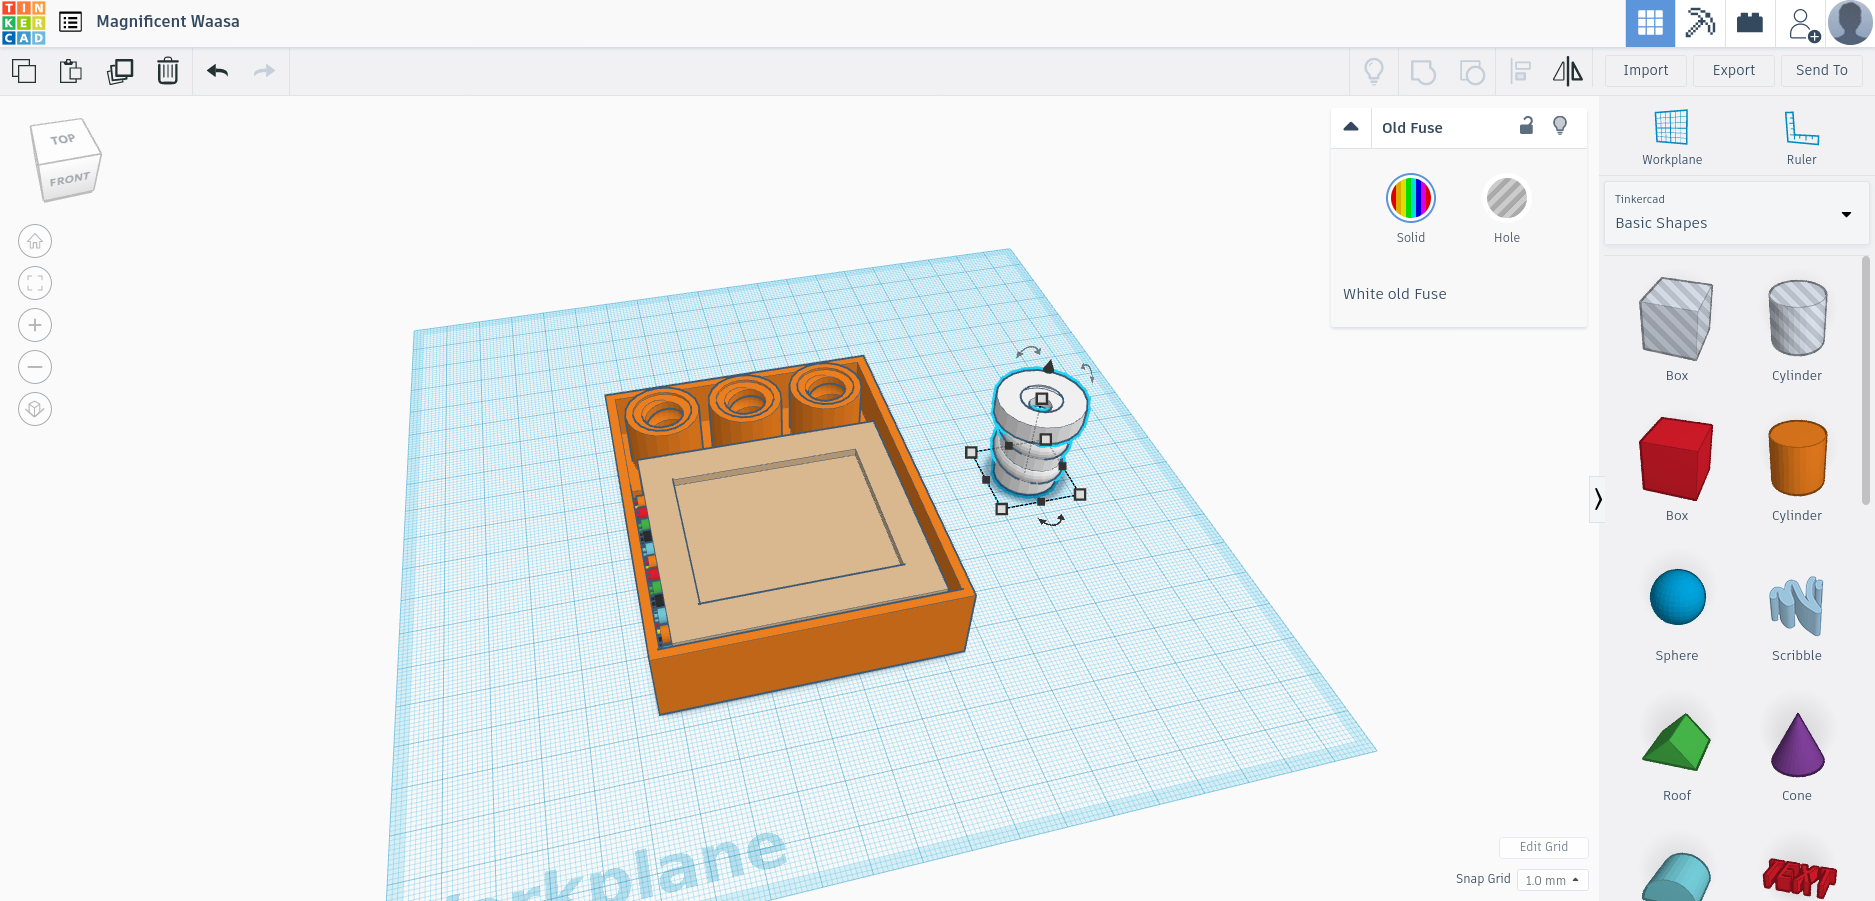Open the Send To menu
The height and width of the screenshot is (901, 1875).
point(1821,70)
